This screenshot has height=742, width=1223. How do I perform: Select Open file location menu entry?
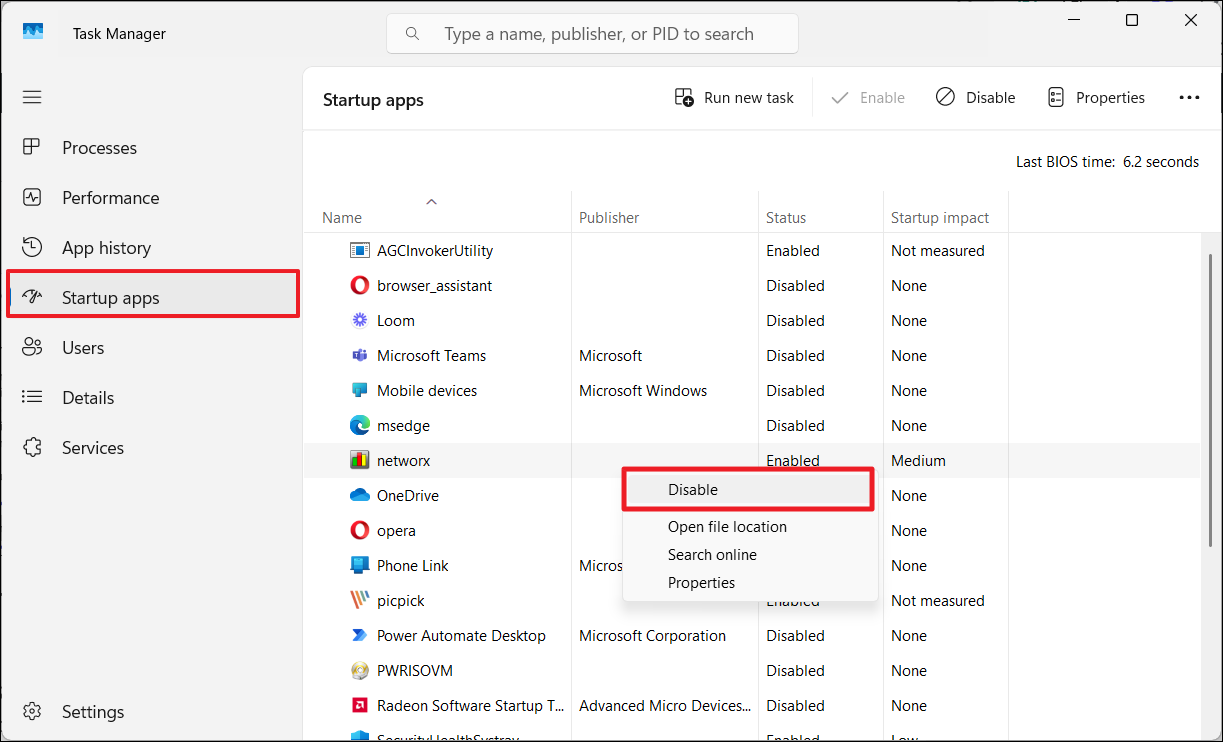pyautogui.click(x=727, y=527)
